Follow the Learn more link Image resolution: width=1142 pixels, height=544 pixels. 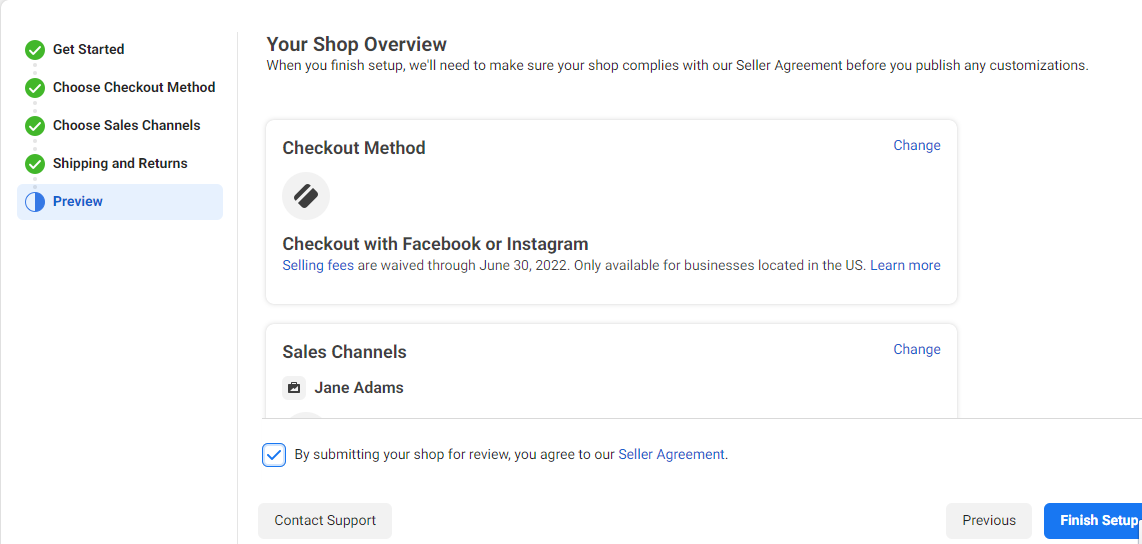tap(905, 265)
